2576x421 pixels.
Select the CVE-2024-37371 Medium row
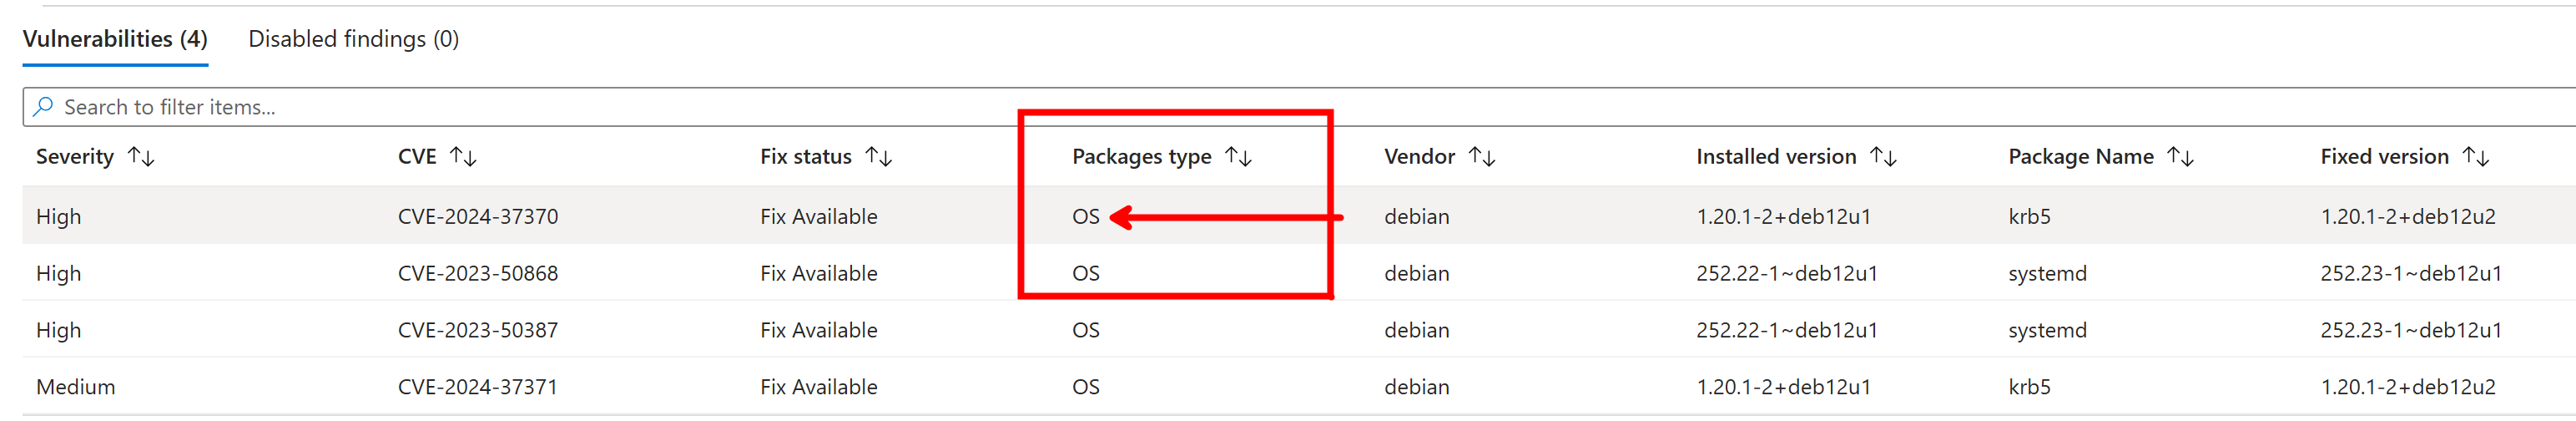coord(478,387)
